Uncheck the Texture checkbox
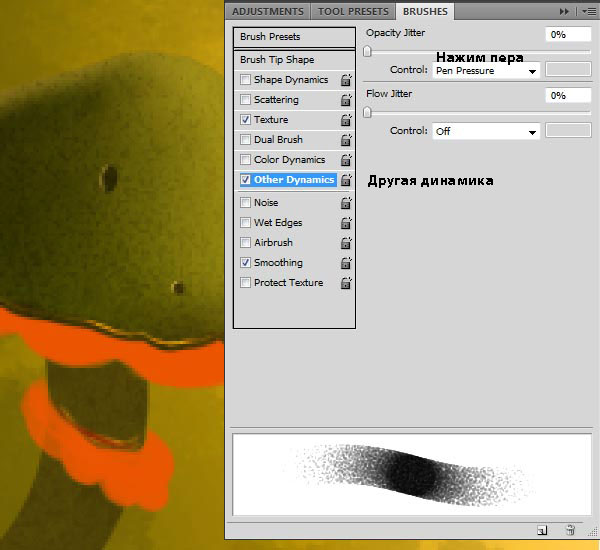Viewport: 600px width, 550px height. click(x=245, y=119)
